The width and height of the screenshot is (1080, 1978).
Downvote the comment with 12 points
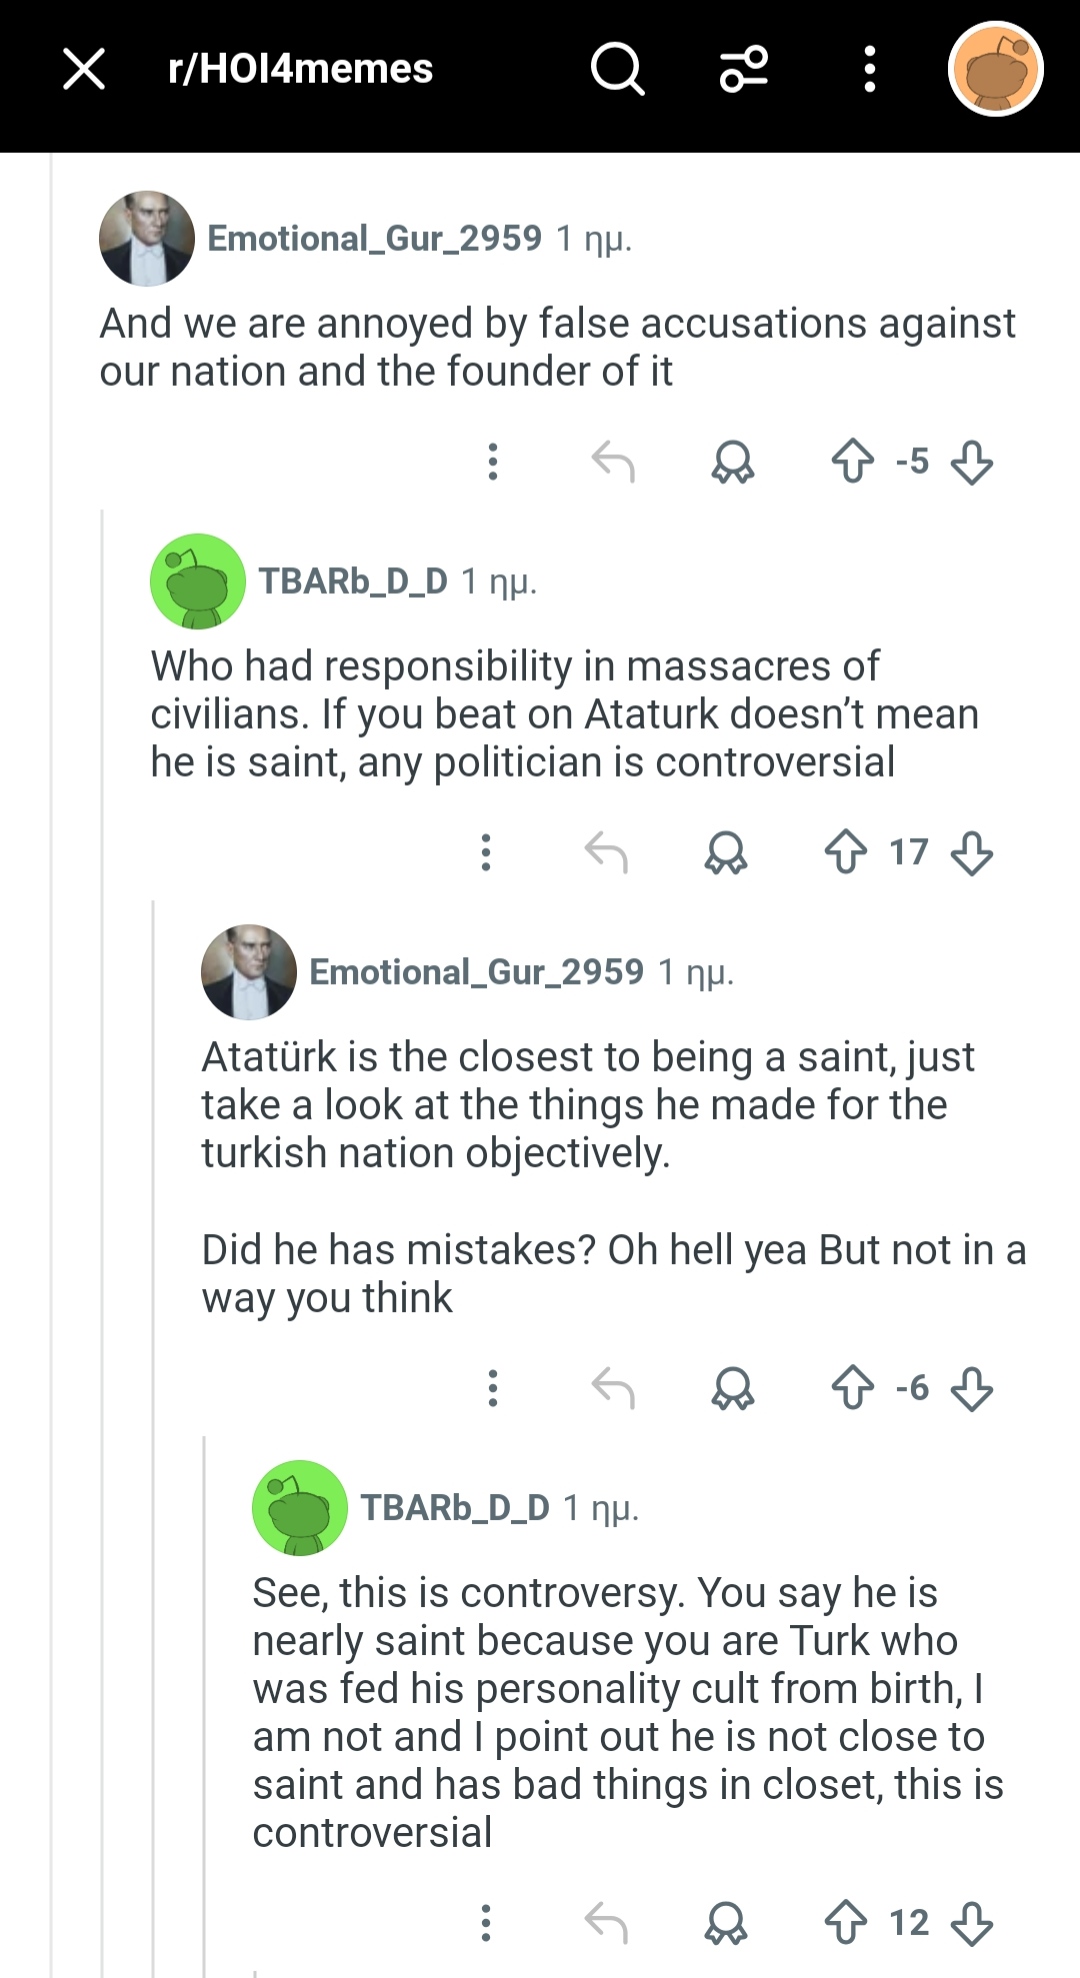[x=972, y=1923]
